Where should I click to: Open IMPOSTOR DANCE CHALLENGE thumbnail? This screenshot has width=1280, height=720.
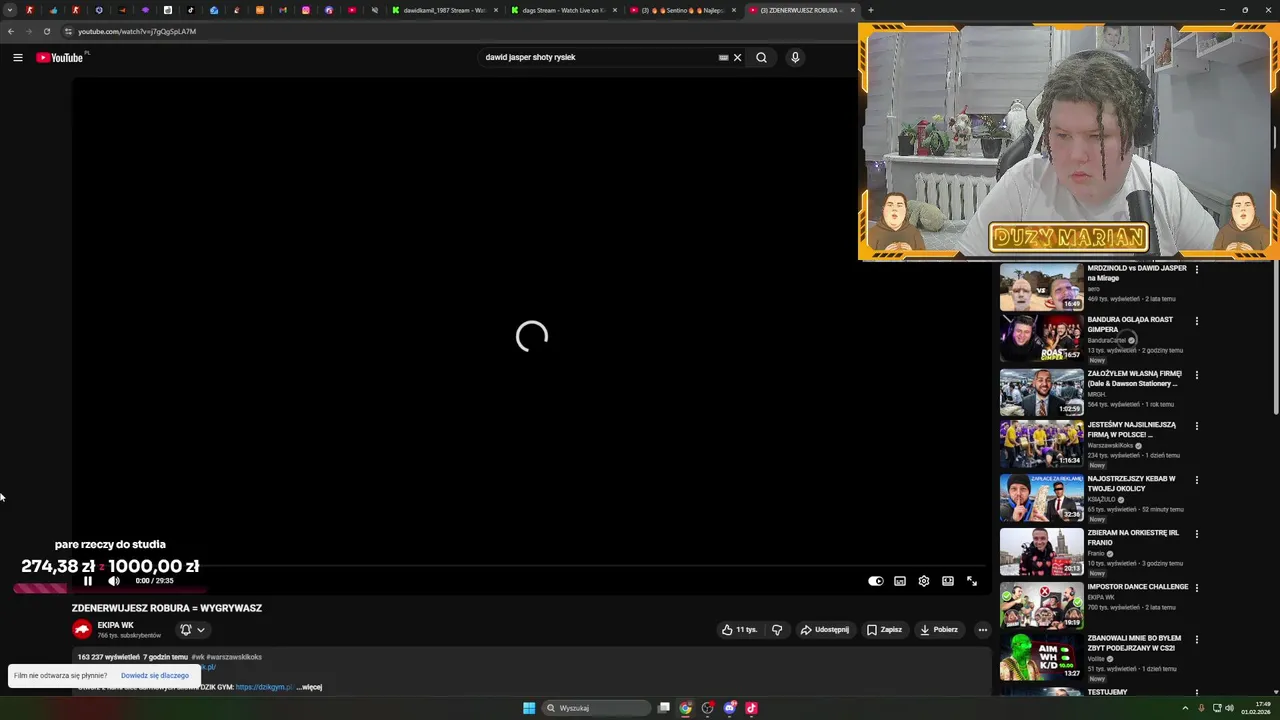pos(1041,606)
